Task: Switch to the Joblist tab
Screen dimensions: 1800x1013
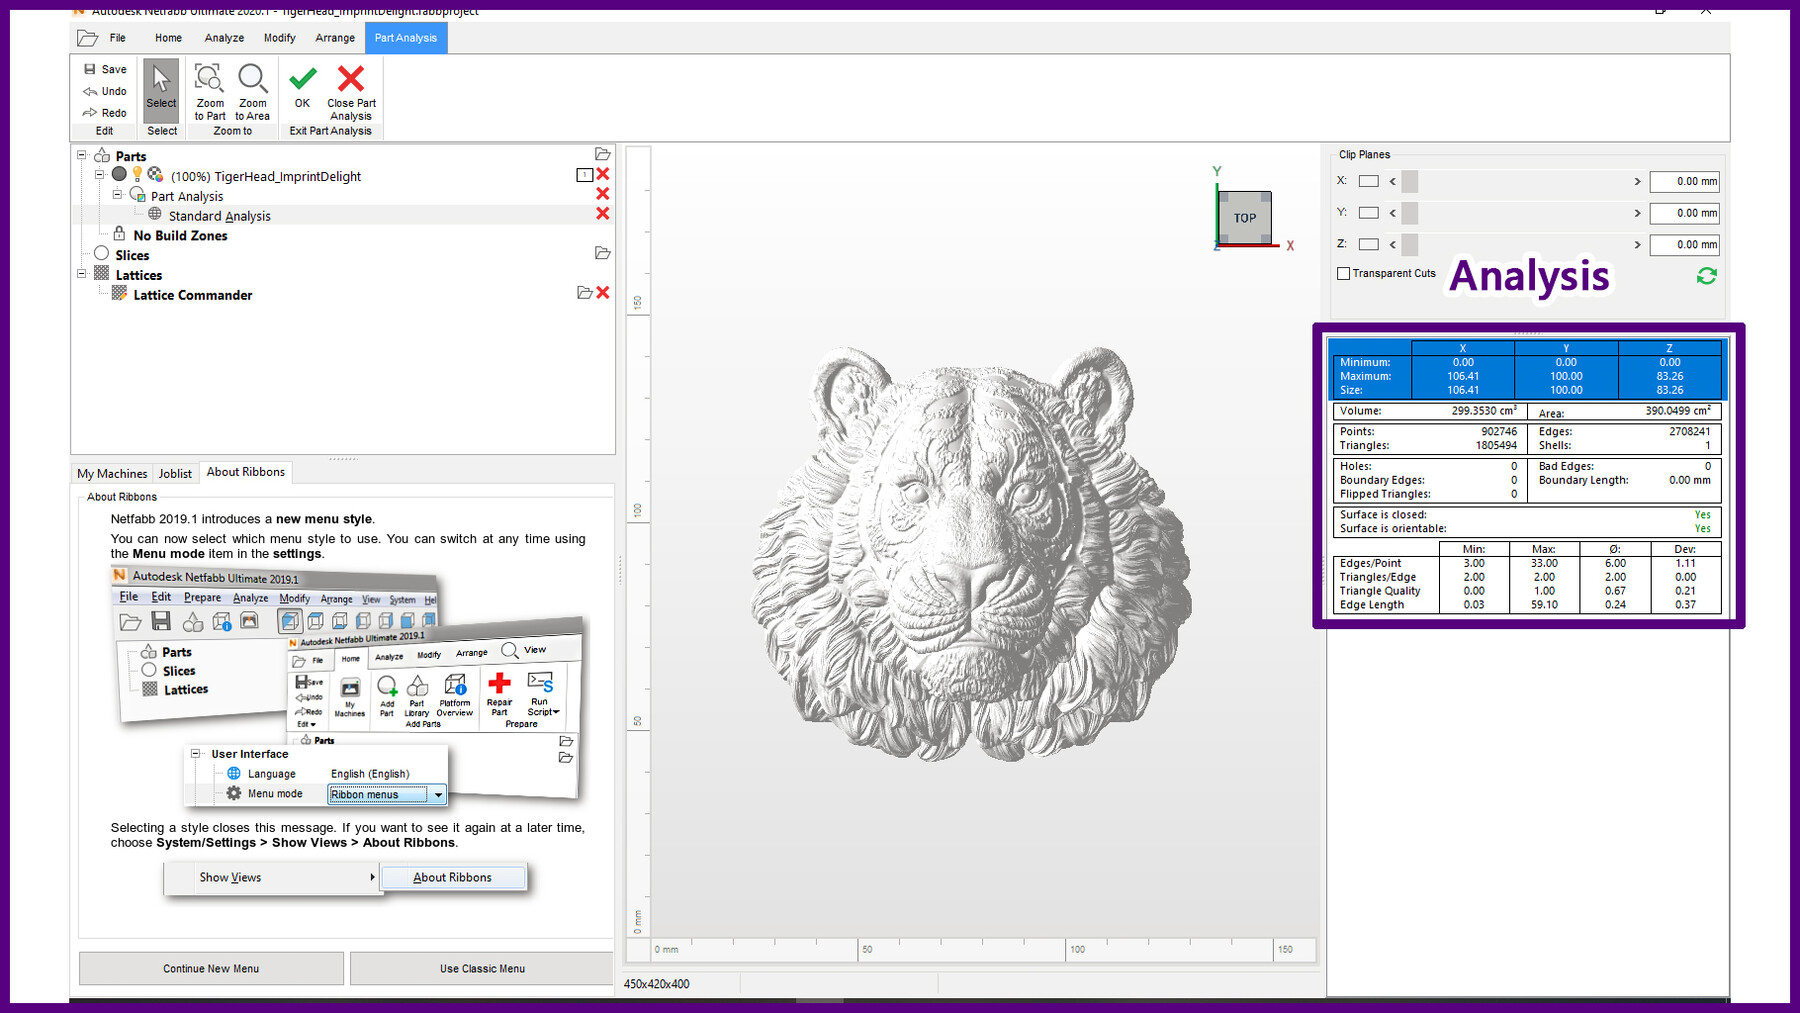Action: click(175, 473)
